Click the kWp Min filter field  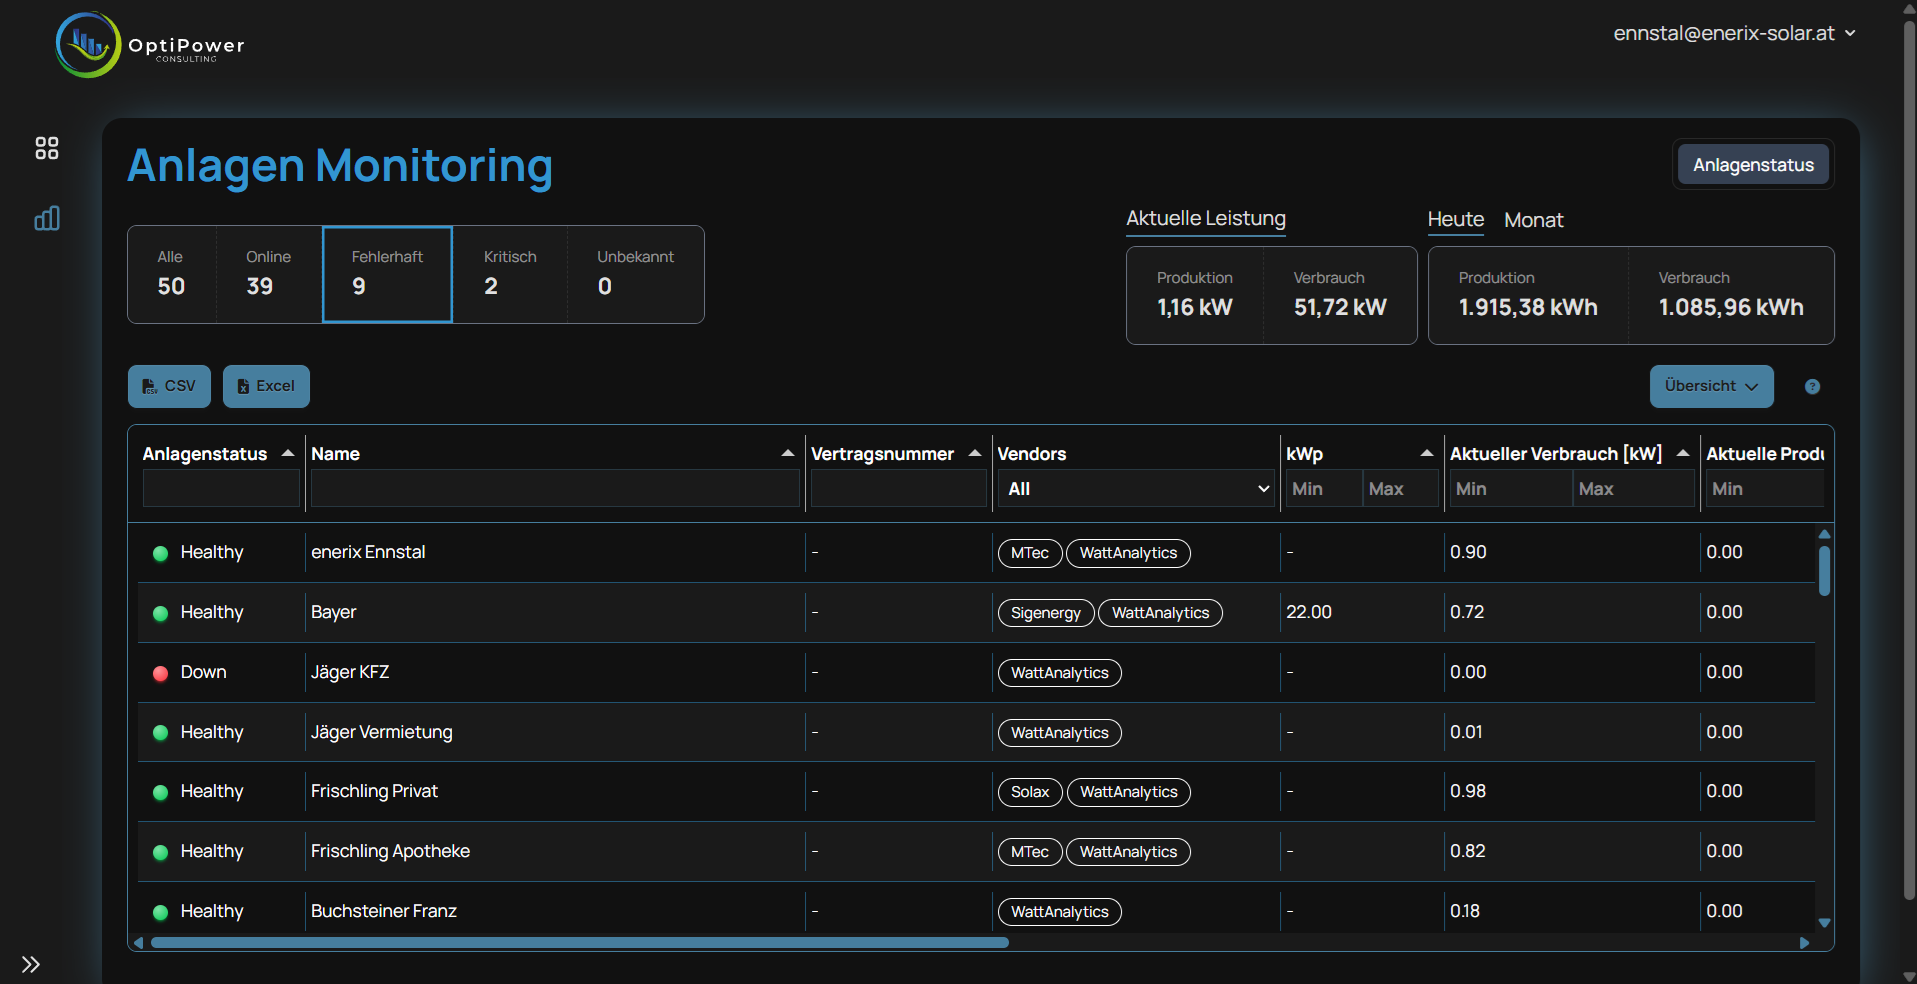click(1324, 489)
